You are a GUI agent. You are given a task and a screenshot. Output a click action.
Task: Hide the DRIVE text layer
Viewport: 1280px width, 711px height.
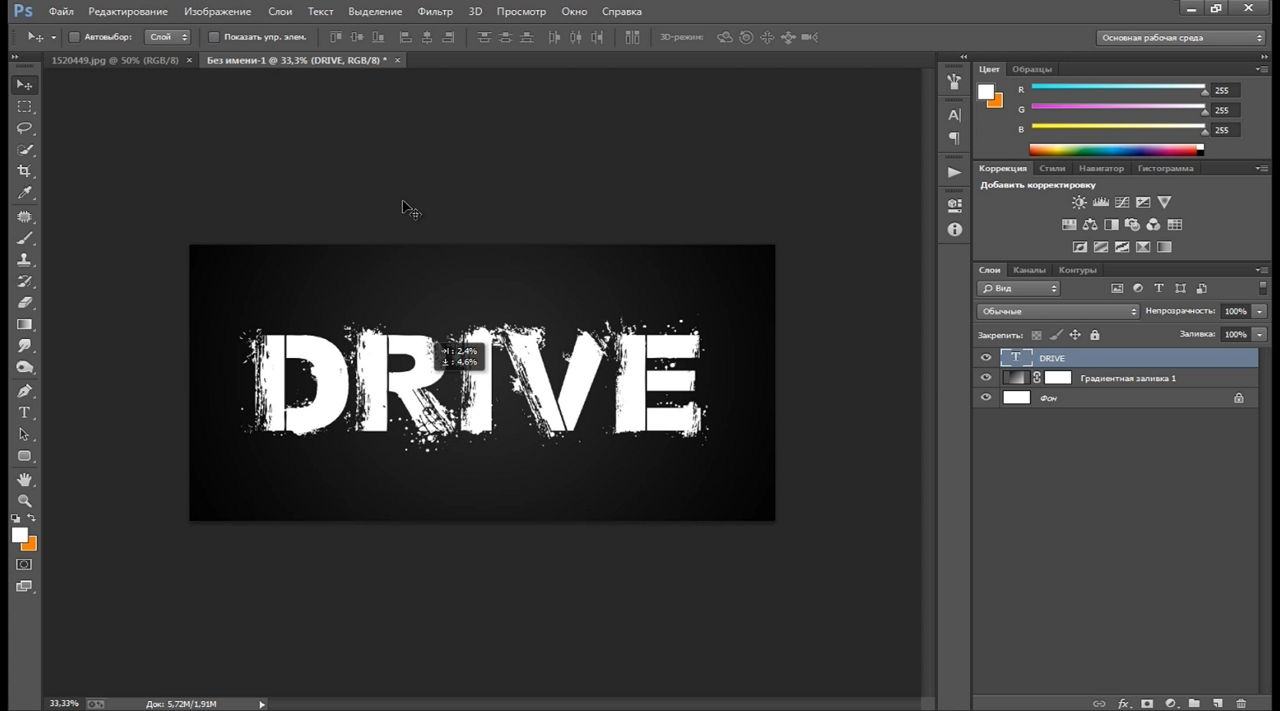(986, 358)
